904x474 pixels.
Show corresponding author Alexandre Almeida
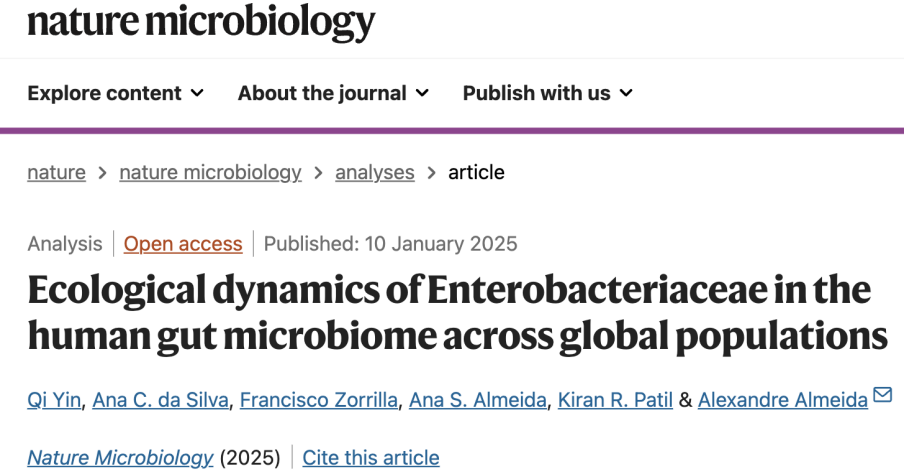(x=782, y=400)
